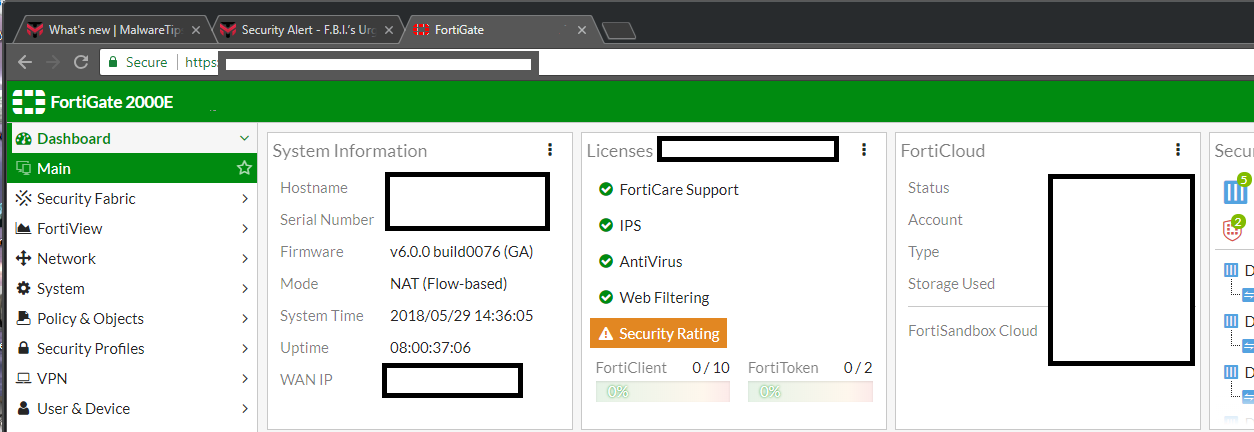Click the Web Filtering license entry
This screenshot has height=432, width=1254.
click(x=664, y=297)
